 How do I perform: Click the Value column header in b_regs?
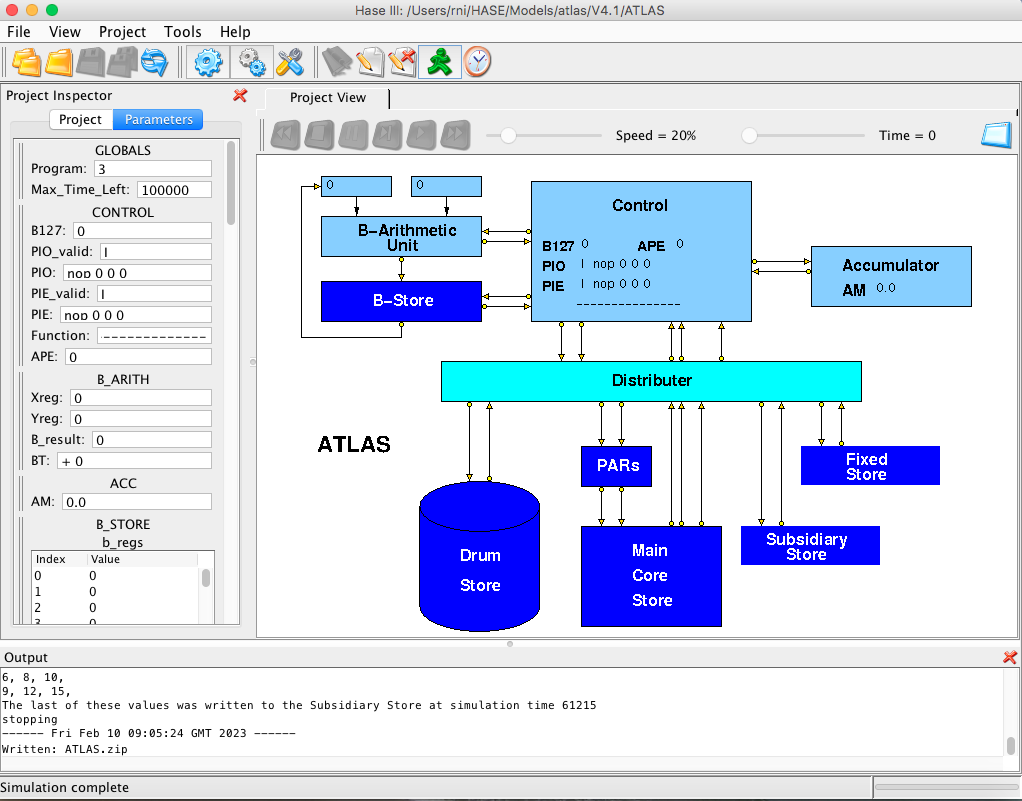click(x=142, y=559)
